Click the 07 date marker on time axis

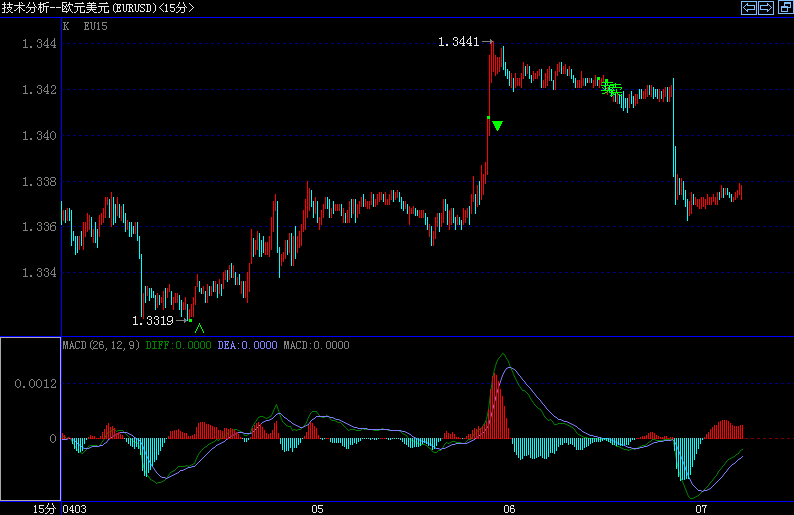coord(701,509)
